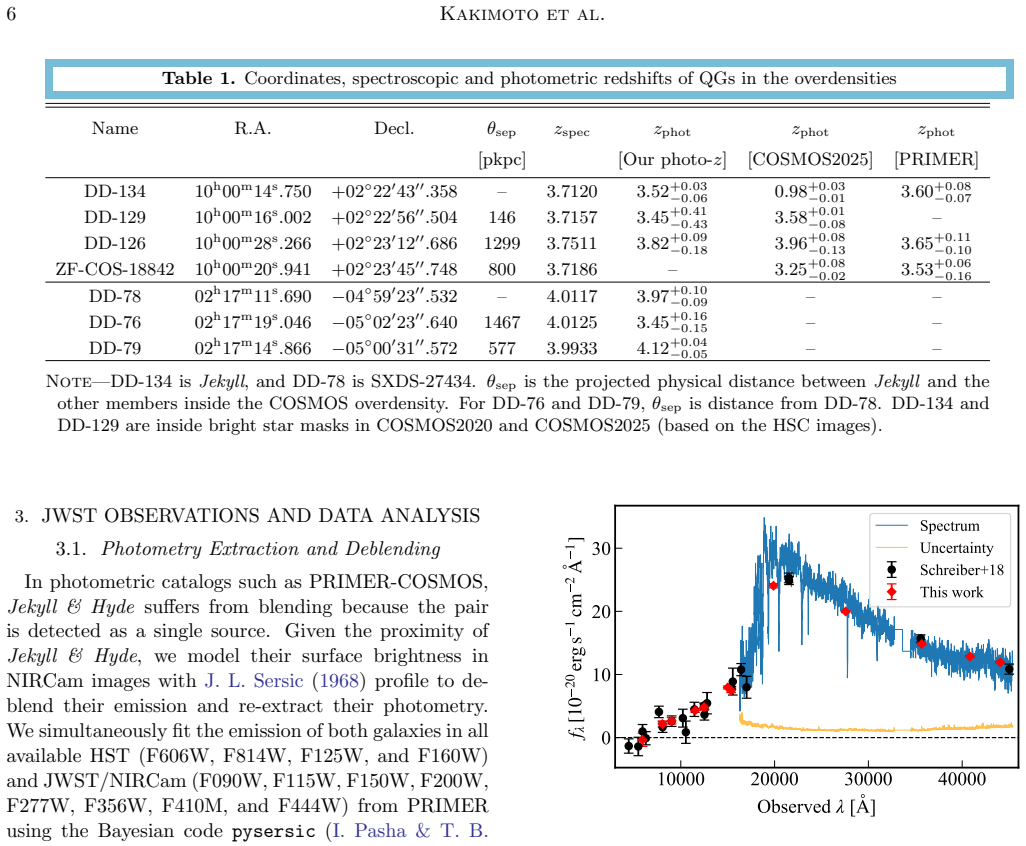Click the page number 6
The width and height of the screenshot is (1026, 846).
click(x=11, y=14)
